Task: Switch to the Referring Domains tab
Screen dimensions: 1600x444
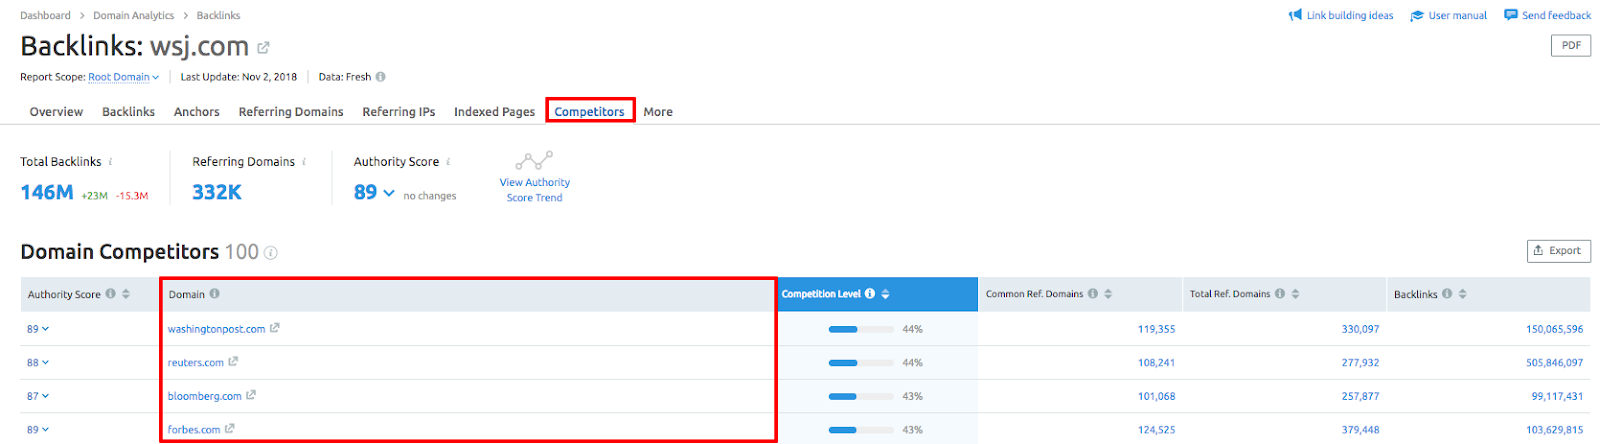Action: click(x=290, y=112)
